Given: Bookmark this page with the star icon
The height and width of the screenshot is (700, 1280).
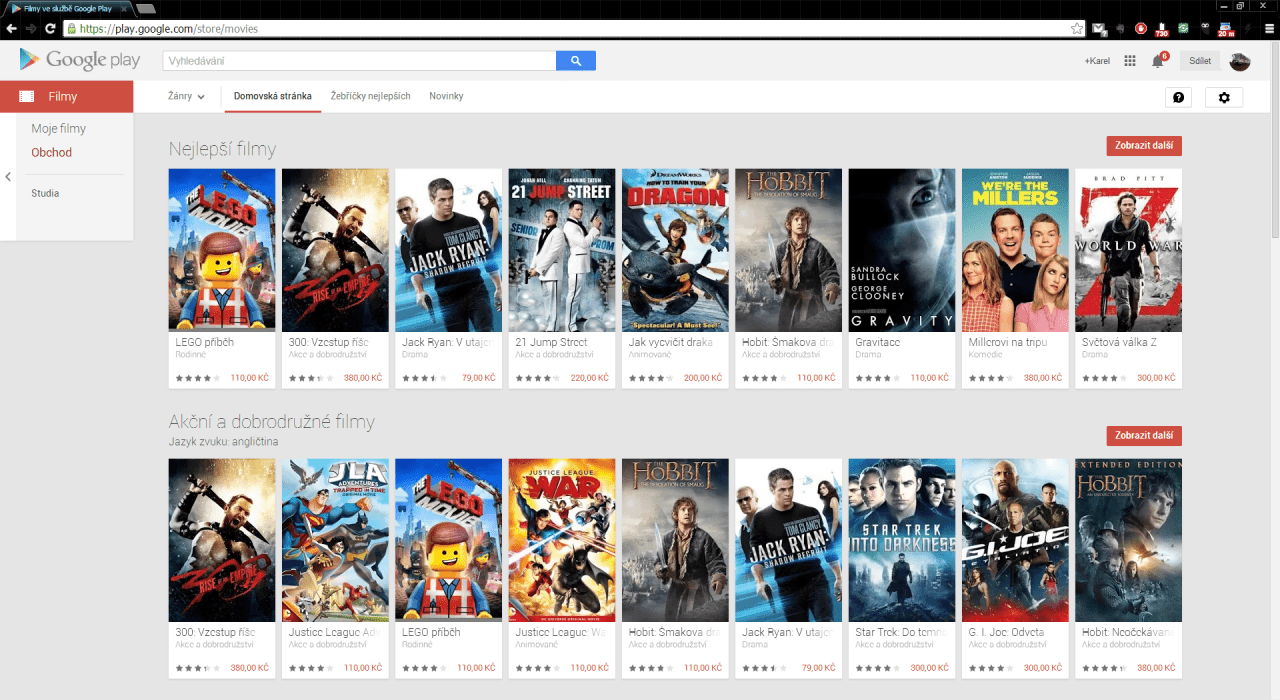Looking at the screenshot, I should coord(1076,29).
